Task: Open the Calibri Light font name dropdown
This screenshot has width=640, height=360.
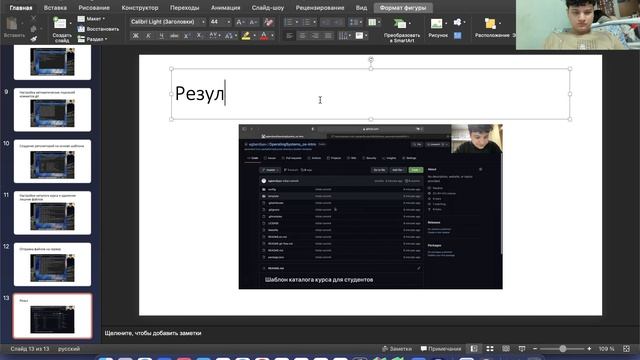Action: tap(203, 22)
